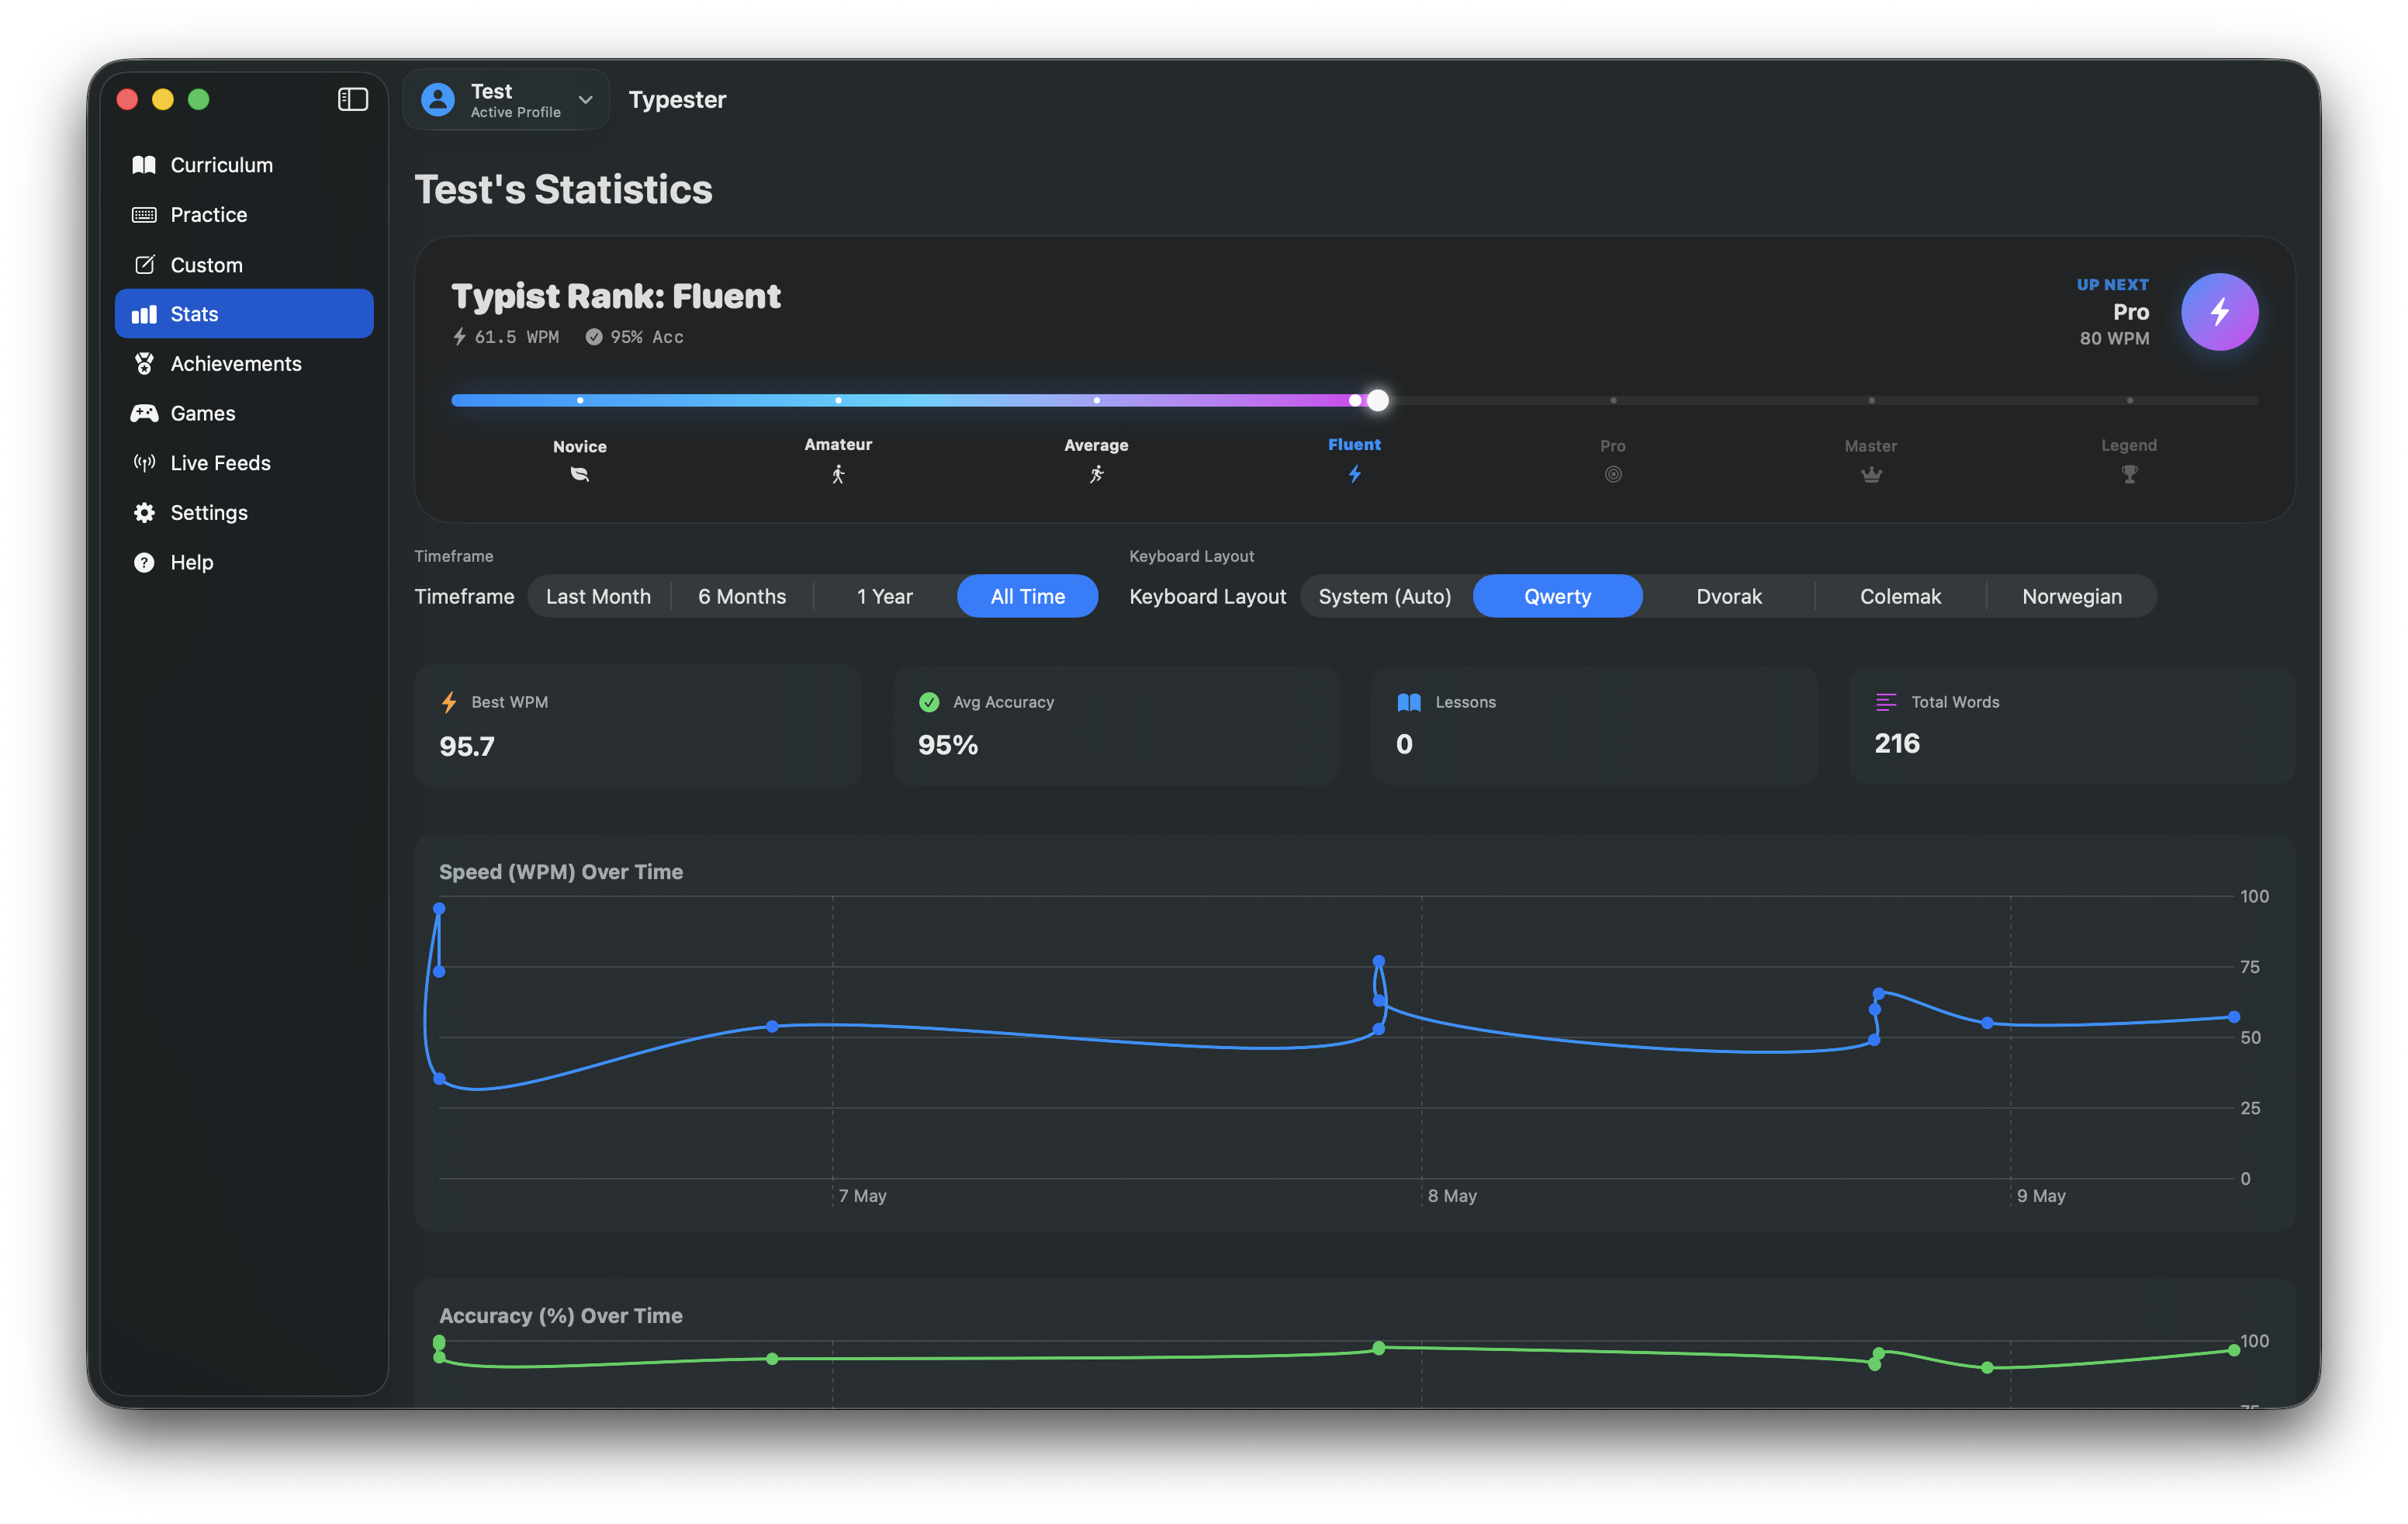Select the Colemak keyboard layout
Viewport: 2408px width, 1524px height.
pyautogui.click(x=1900, y=596)
